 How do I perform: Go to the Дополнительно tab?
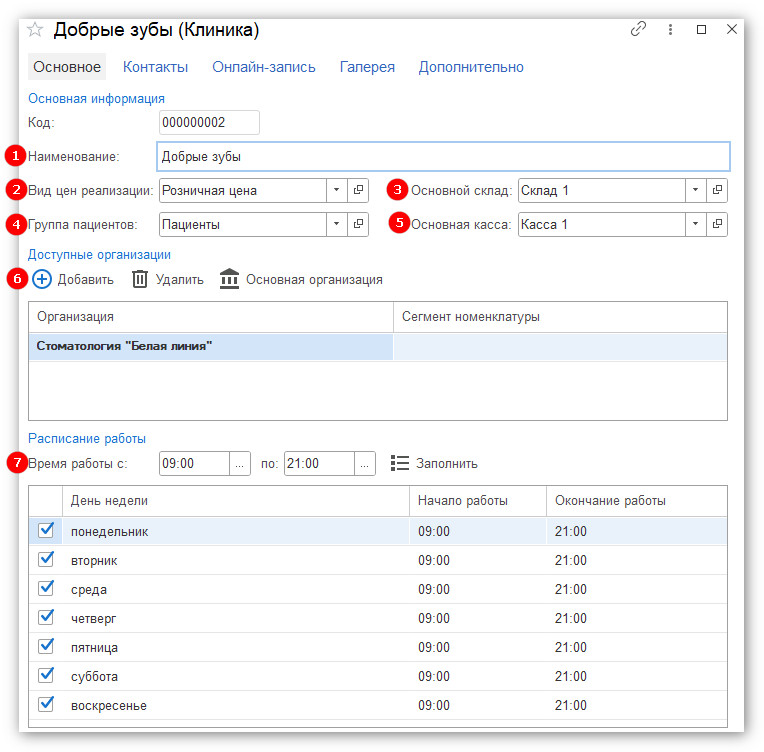[471, 67]
